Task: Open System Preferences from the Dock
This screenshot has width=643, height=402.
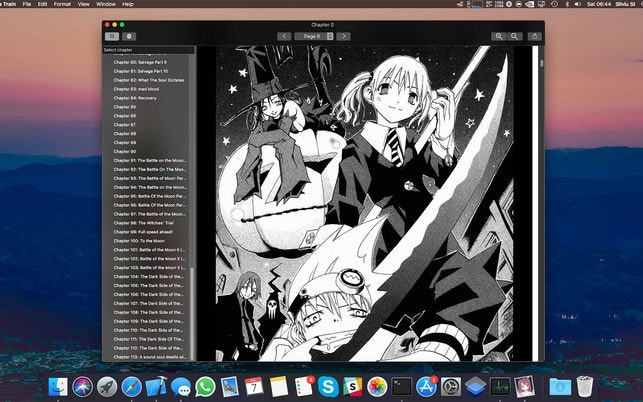Action: [451, 386]
